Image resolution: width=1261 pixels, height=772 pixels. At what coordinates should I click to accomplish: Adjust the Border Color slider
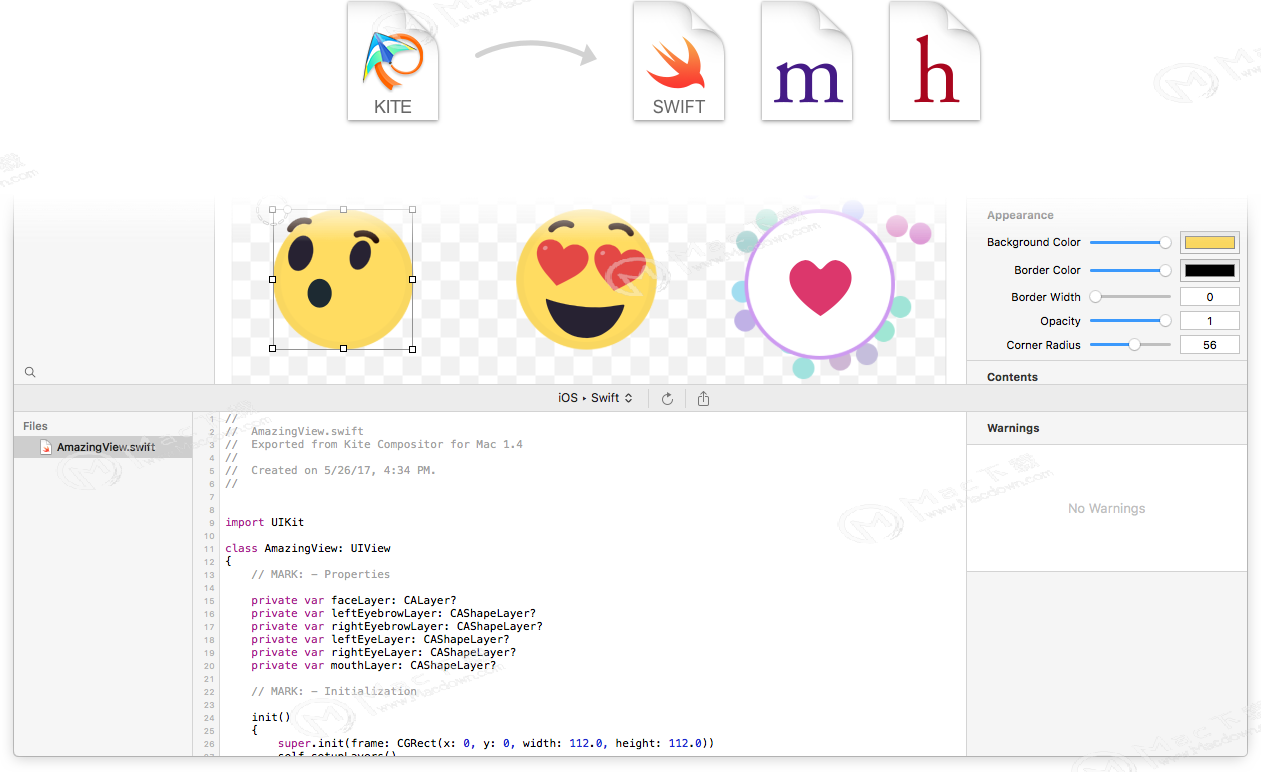point(1130,270)
